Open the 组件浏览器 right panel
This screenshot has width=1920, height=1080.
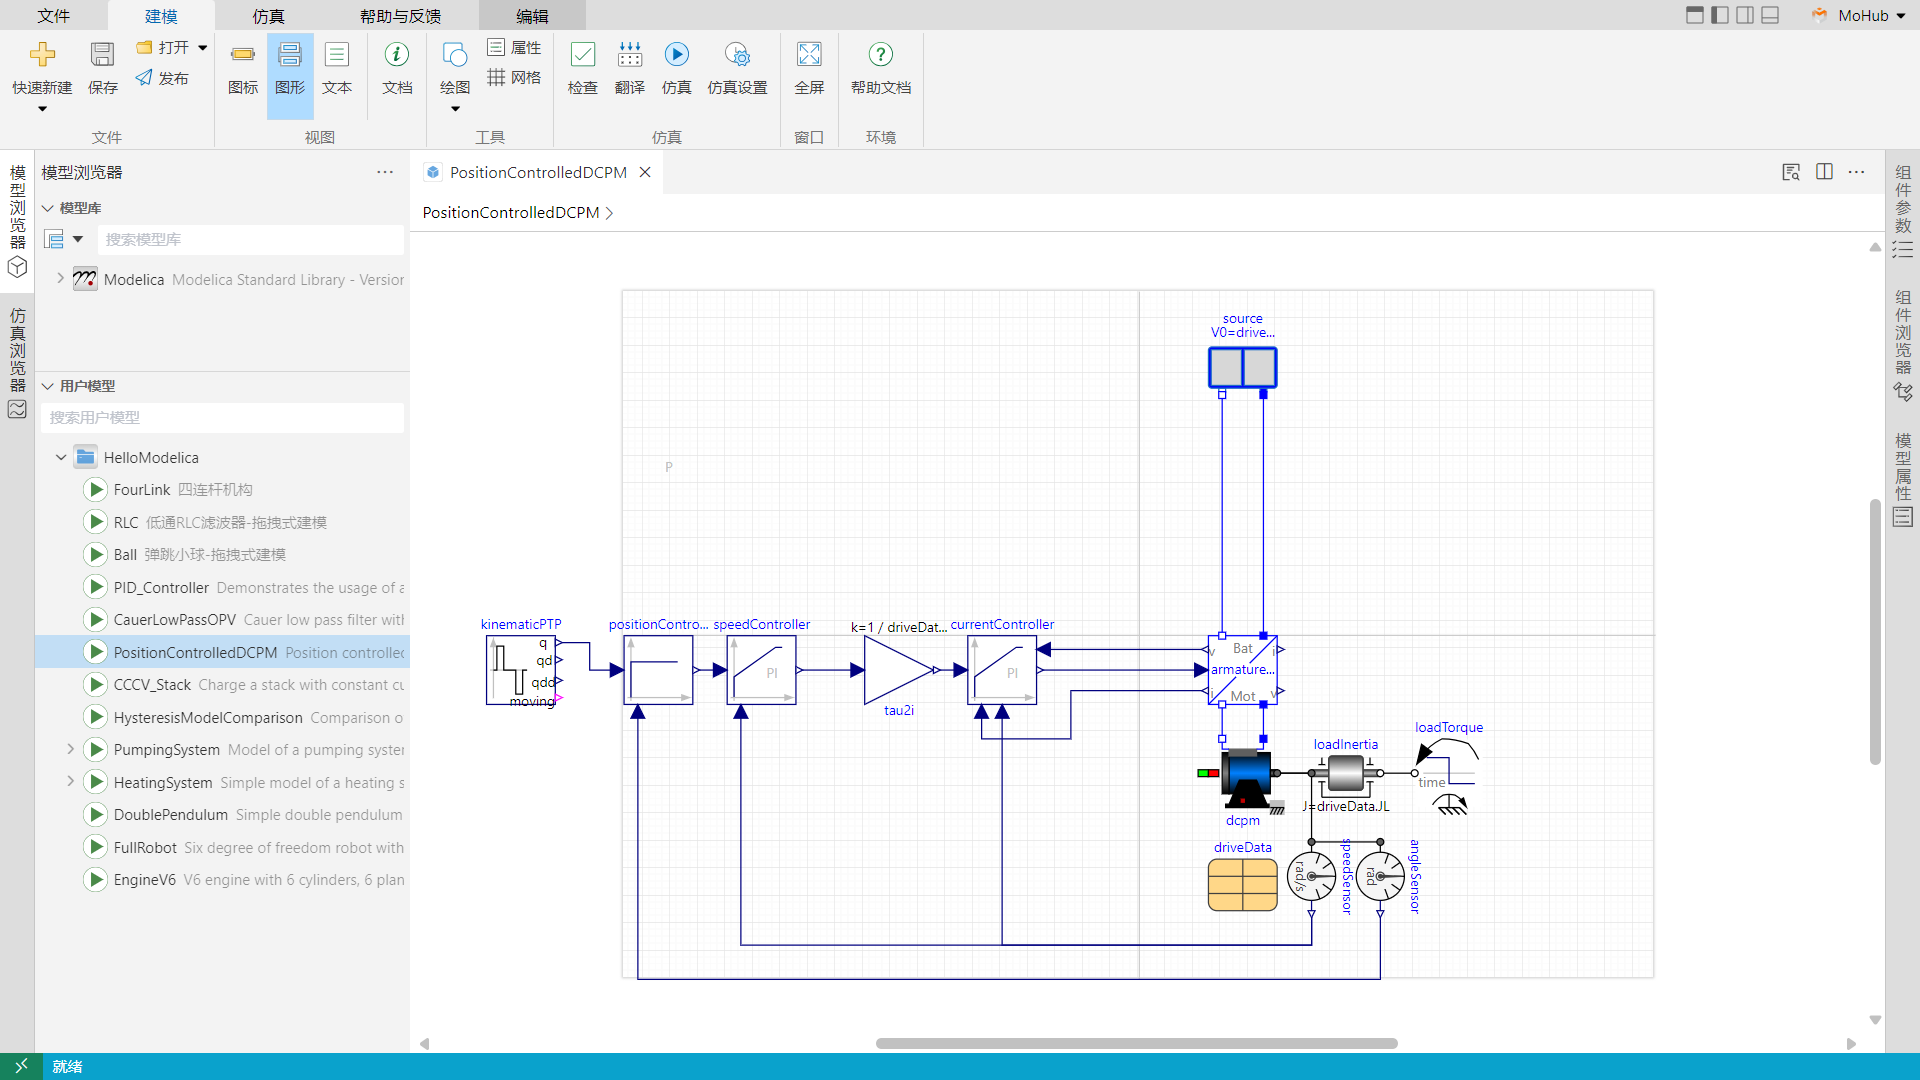tap(1902, 345)
